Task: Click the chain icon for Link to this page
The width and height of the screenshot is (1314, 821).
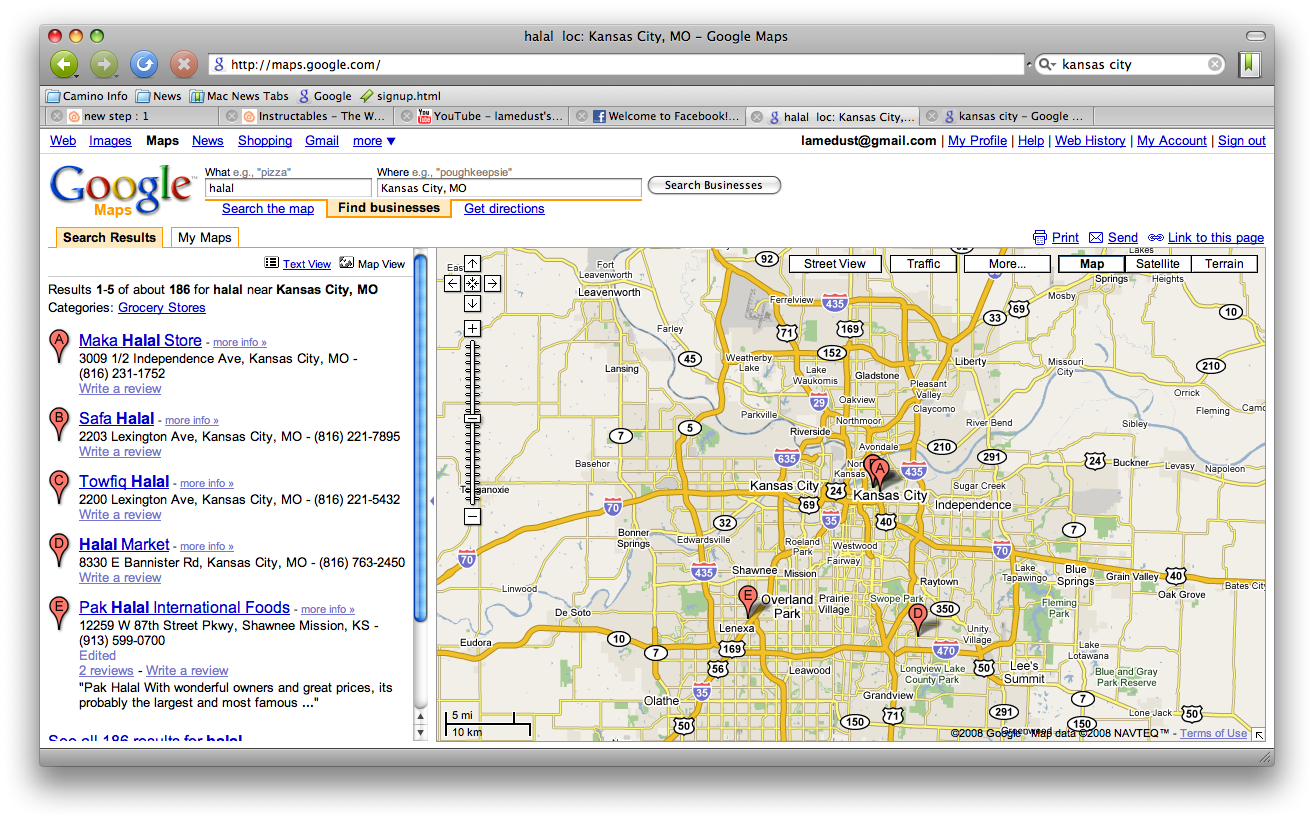Action: tap(1156, 237)
